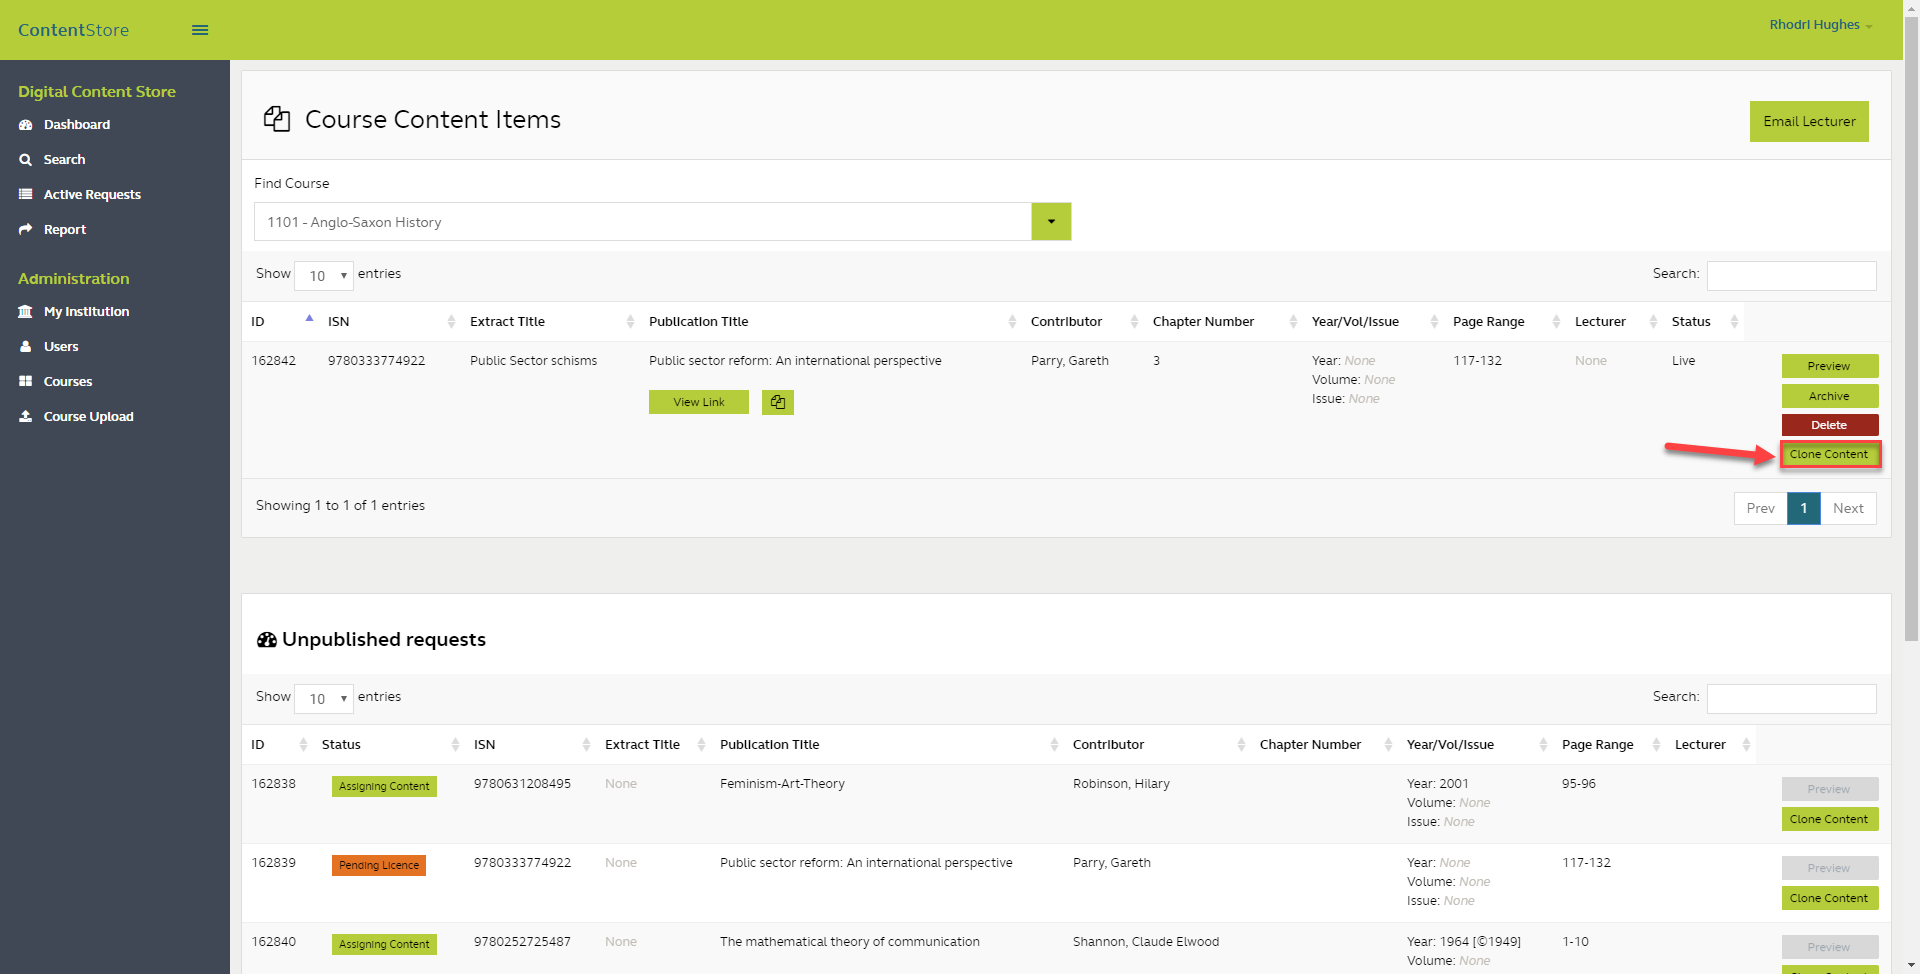This screenshot has height=974, width=1920.
Task: Open the Course Upload page
Action: [88, 417]
